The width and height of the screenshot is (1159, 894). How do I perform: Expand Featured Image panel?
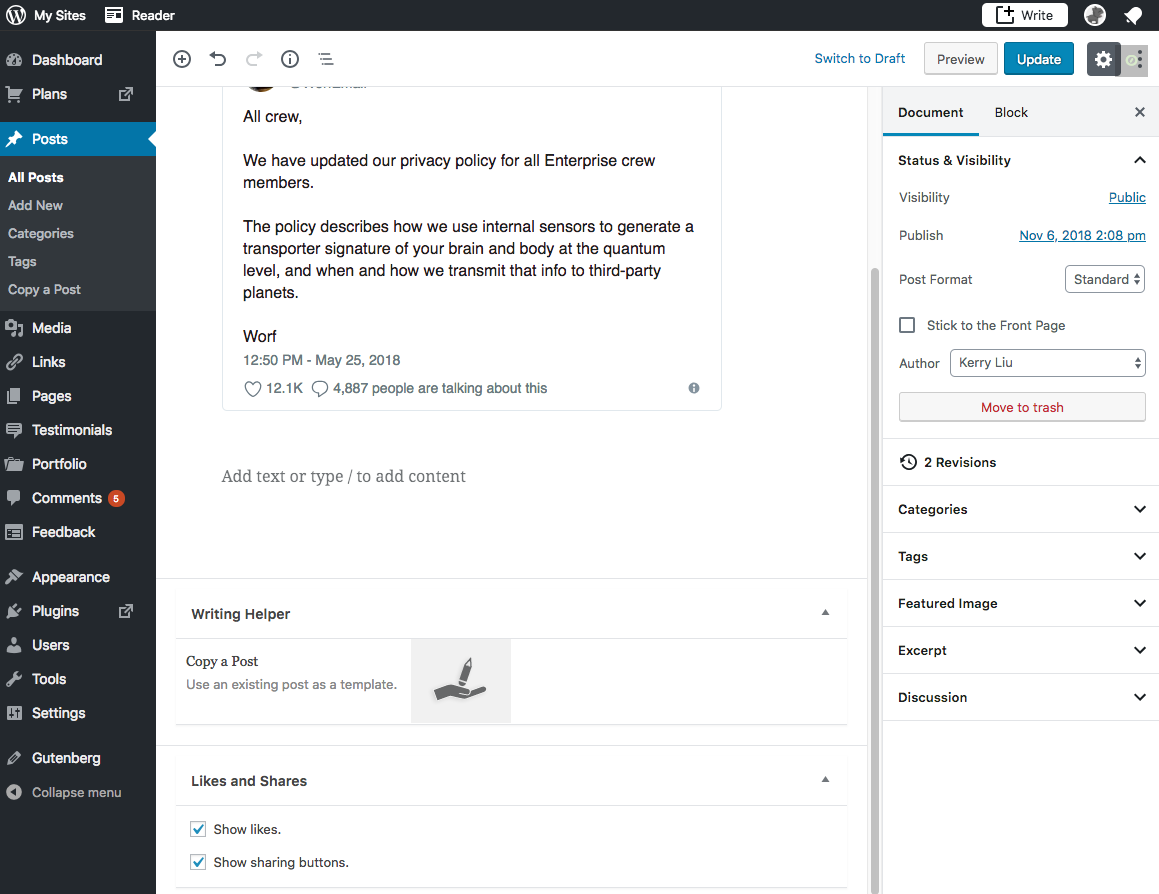[x=1021, y=603]
